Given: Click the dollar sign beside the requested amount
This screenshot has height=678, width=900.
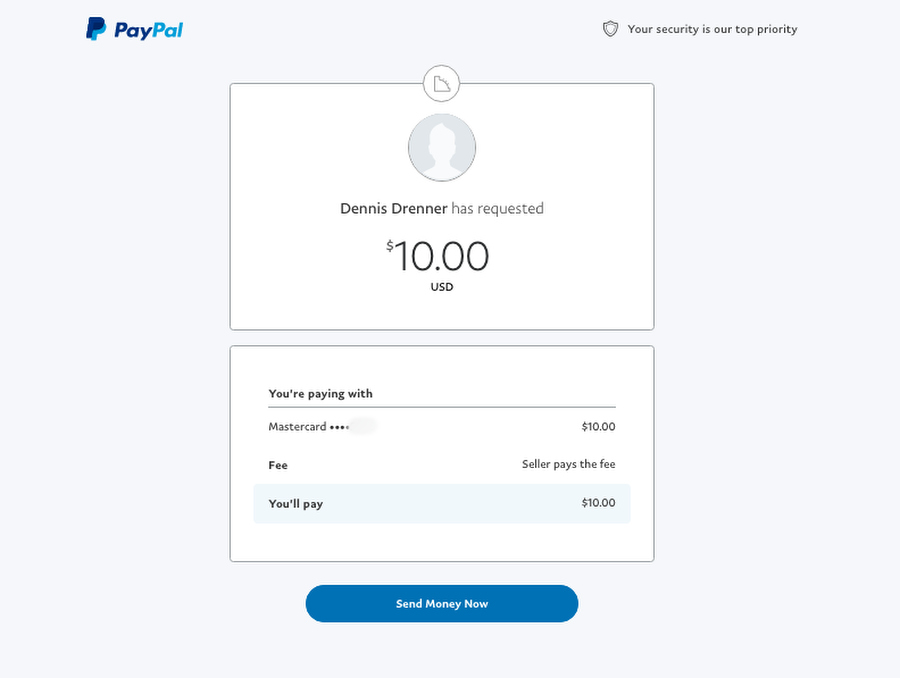Looking at the screenshot, I should (x=390, y=246).
